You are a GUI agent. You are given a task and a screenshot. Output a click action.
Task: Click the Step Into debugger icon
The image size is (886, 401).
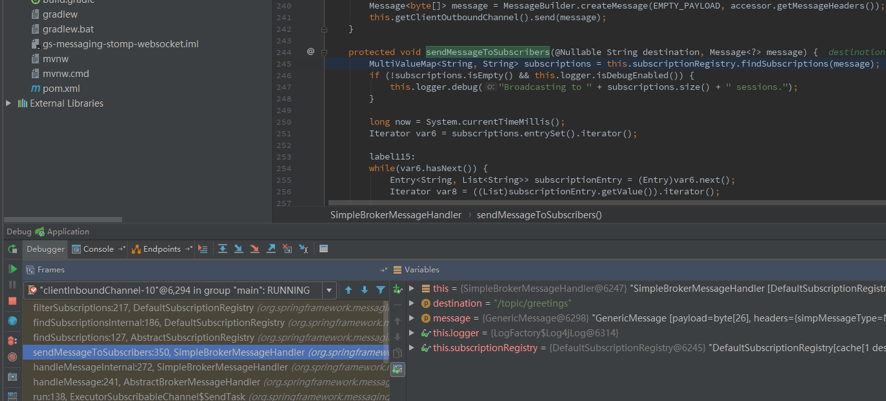point(238,249)
